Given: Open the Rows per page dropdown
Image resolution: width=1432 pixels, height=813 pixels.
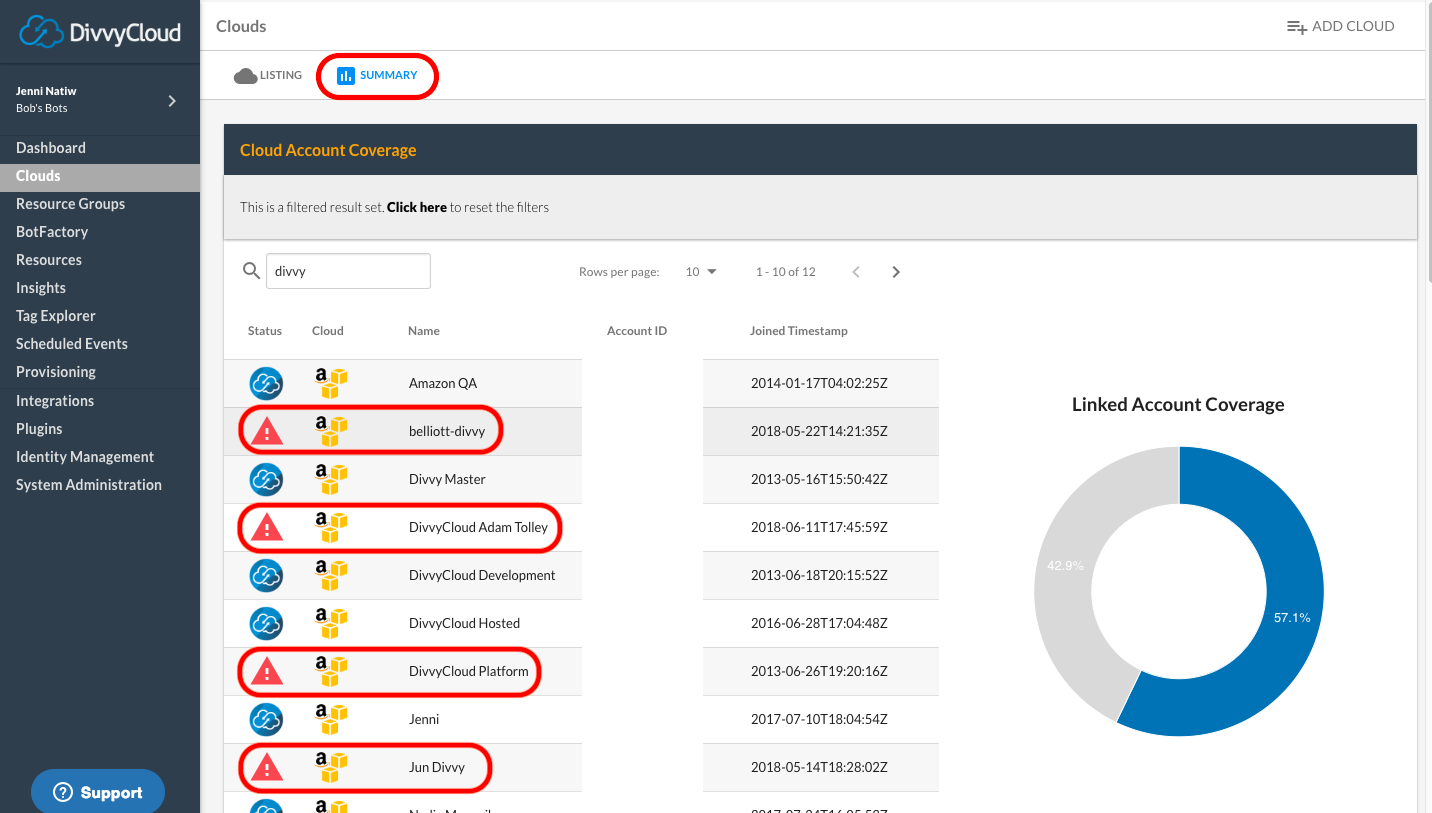Looking at the screenshot, I should pyautogui.click(x=701, y=272).
